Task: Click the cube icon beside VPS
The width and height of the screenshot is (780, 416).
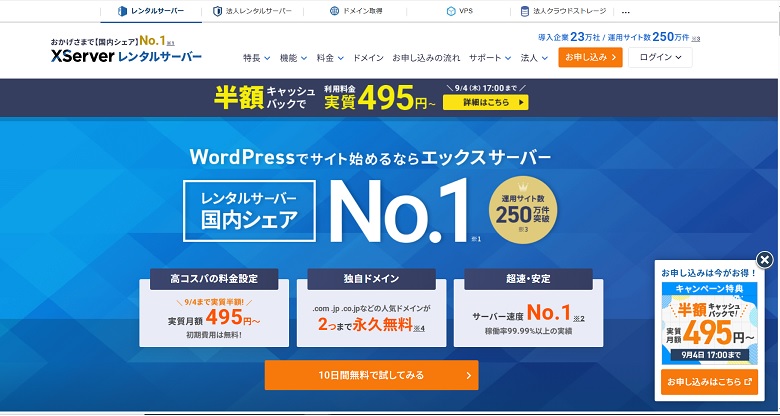Action: (x=451, y=11)
